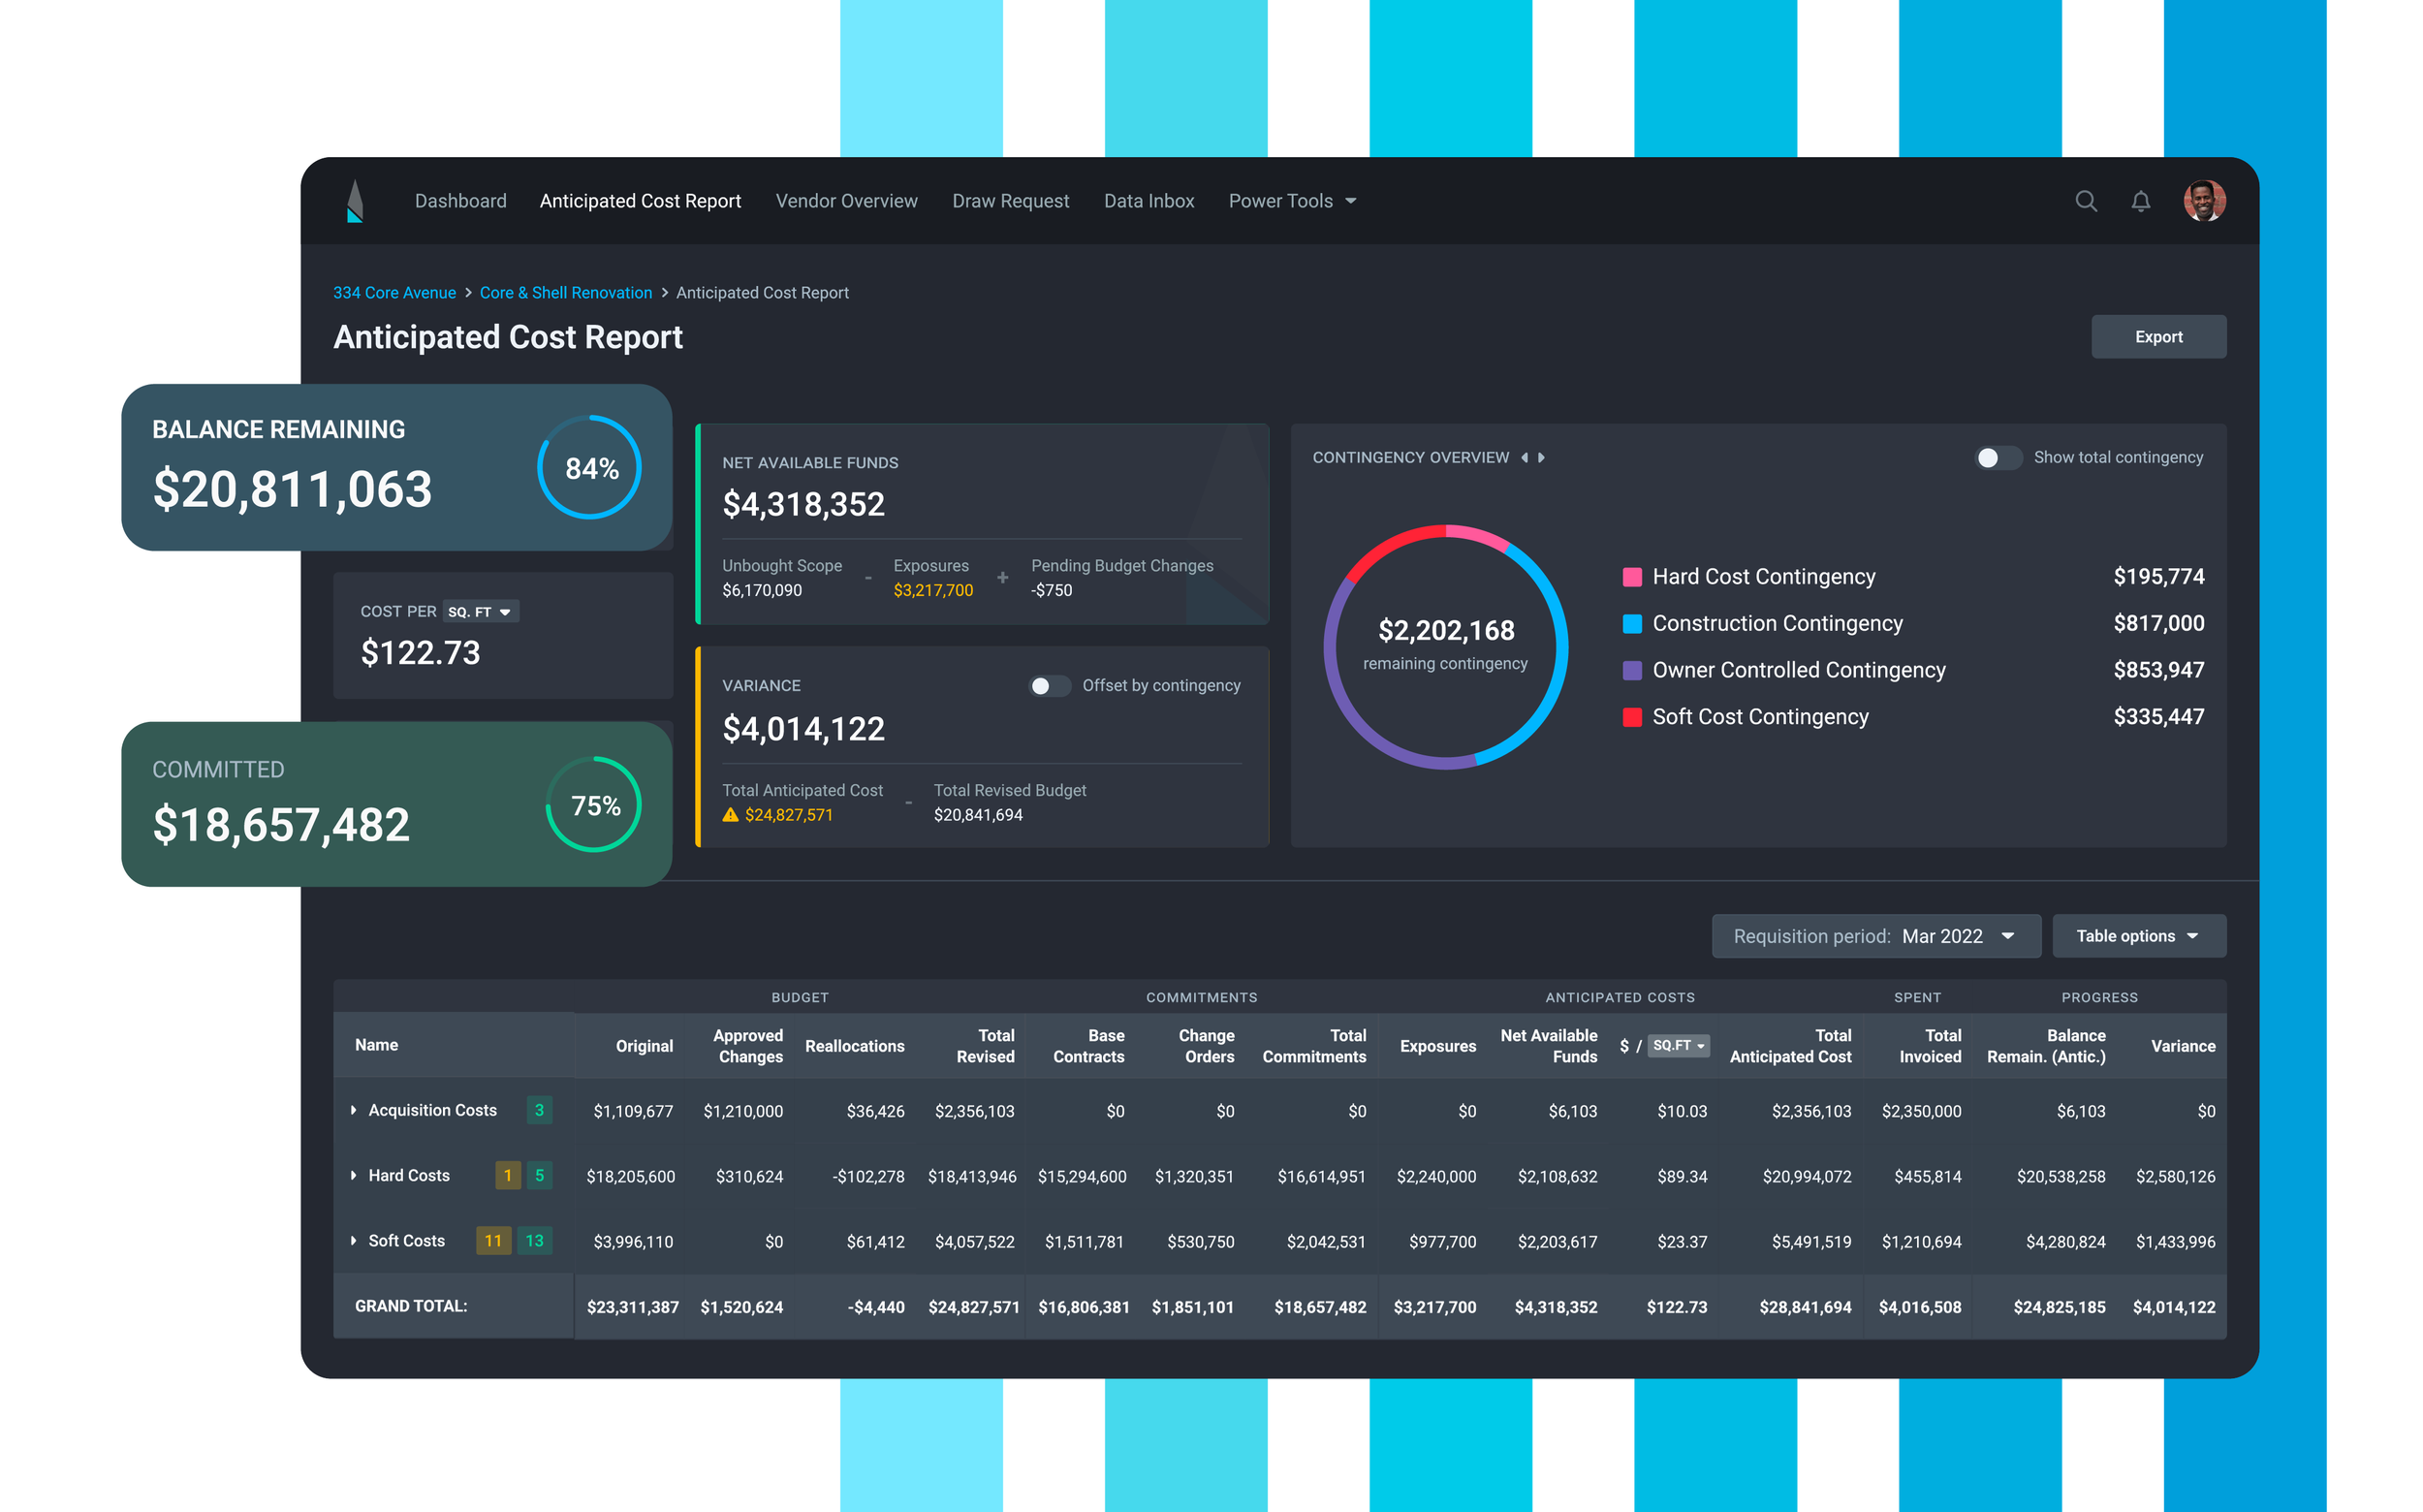Click the user profile avatar
2423x1512 pixels.
(x=2203, y=201)
